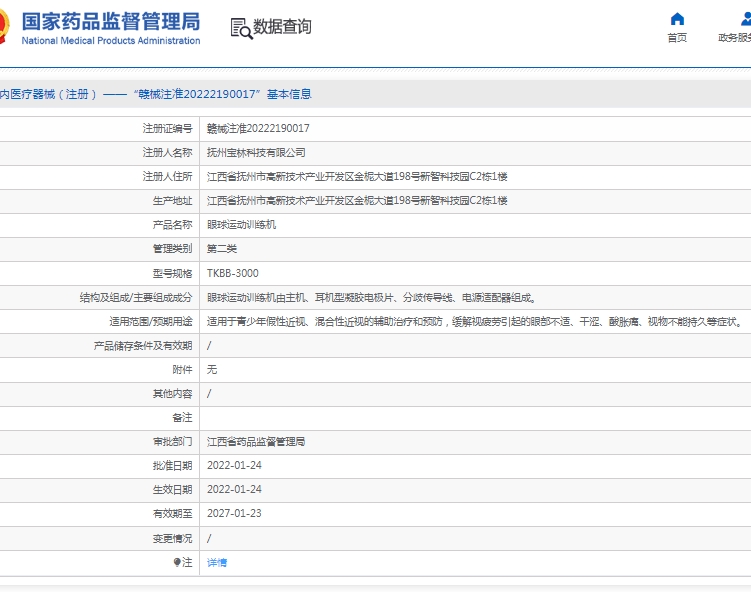Click the 第二类 management category value
751x592 pixels.
[222, 249]
